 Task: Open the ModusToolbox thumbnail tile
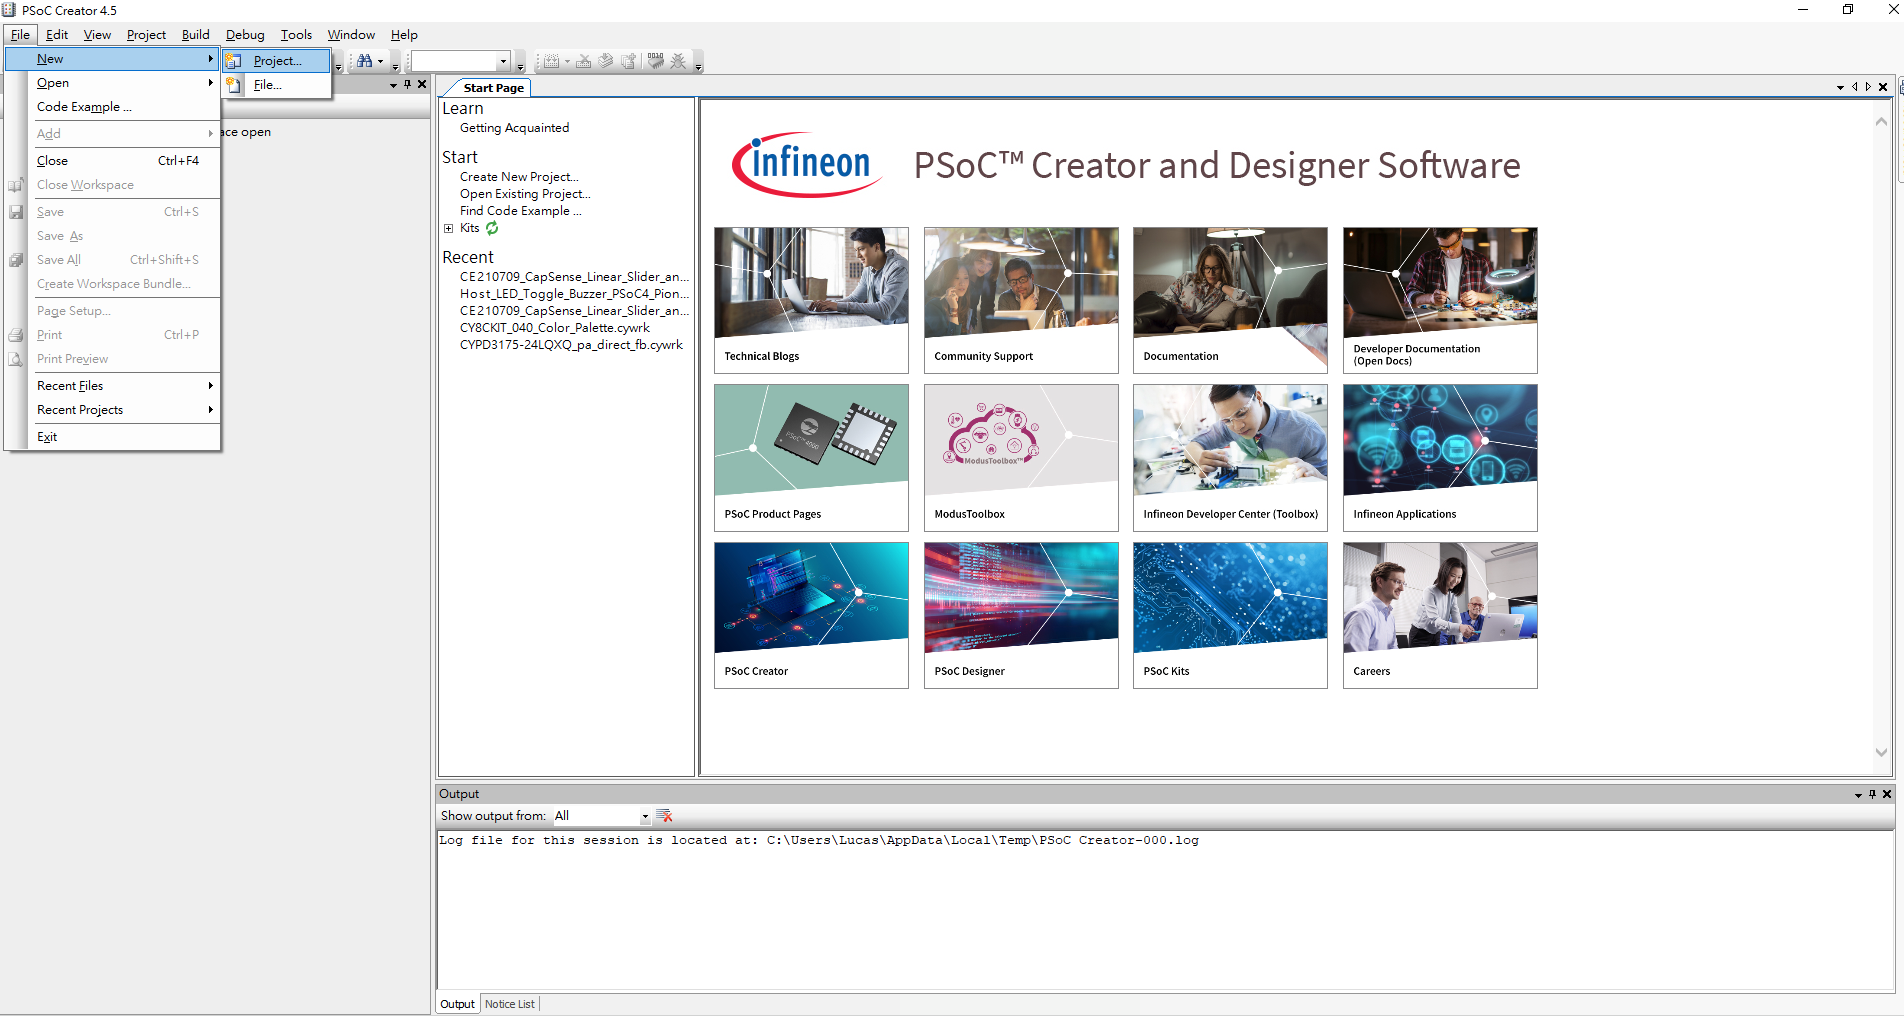coord(1020,457)
